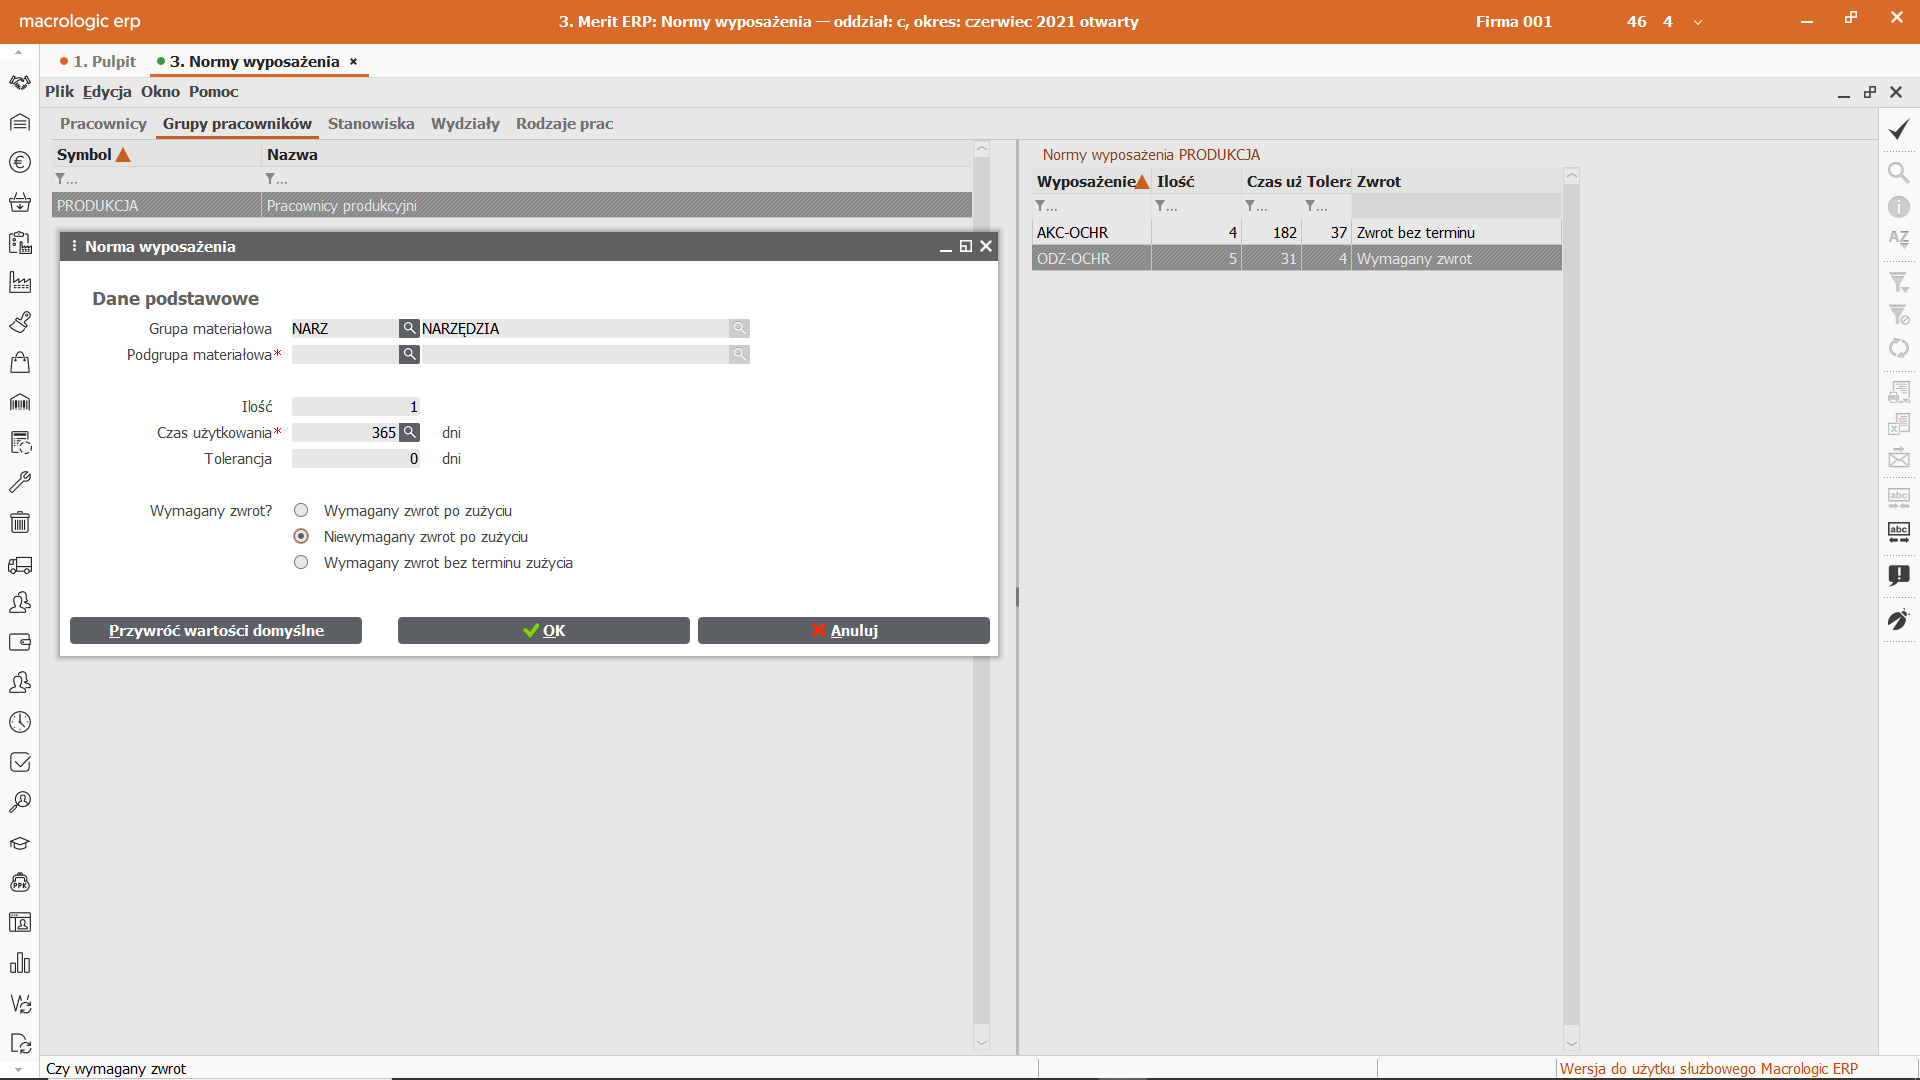Click lookup icon next to Grupa materiałowa NARZ
The image size is (1920, 1080).
tap(409, 328)
